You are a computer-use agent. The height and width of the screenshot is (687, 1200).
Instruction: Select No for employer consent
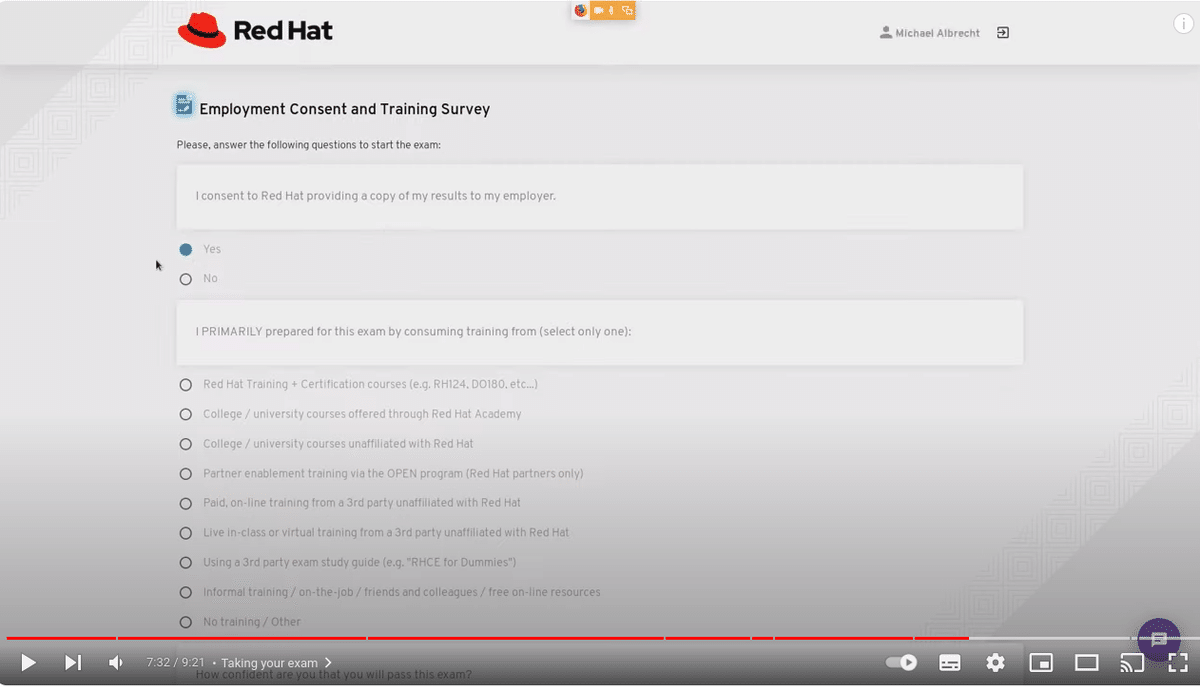coord(185,279)
